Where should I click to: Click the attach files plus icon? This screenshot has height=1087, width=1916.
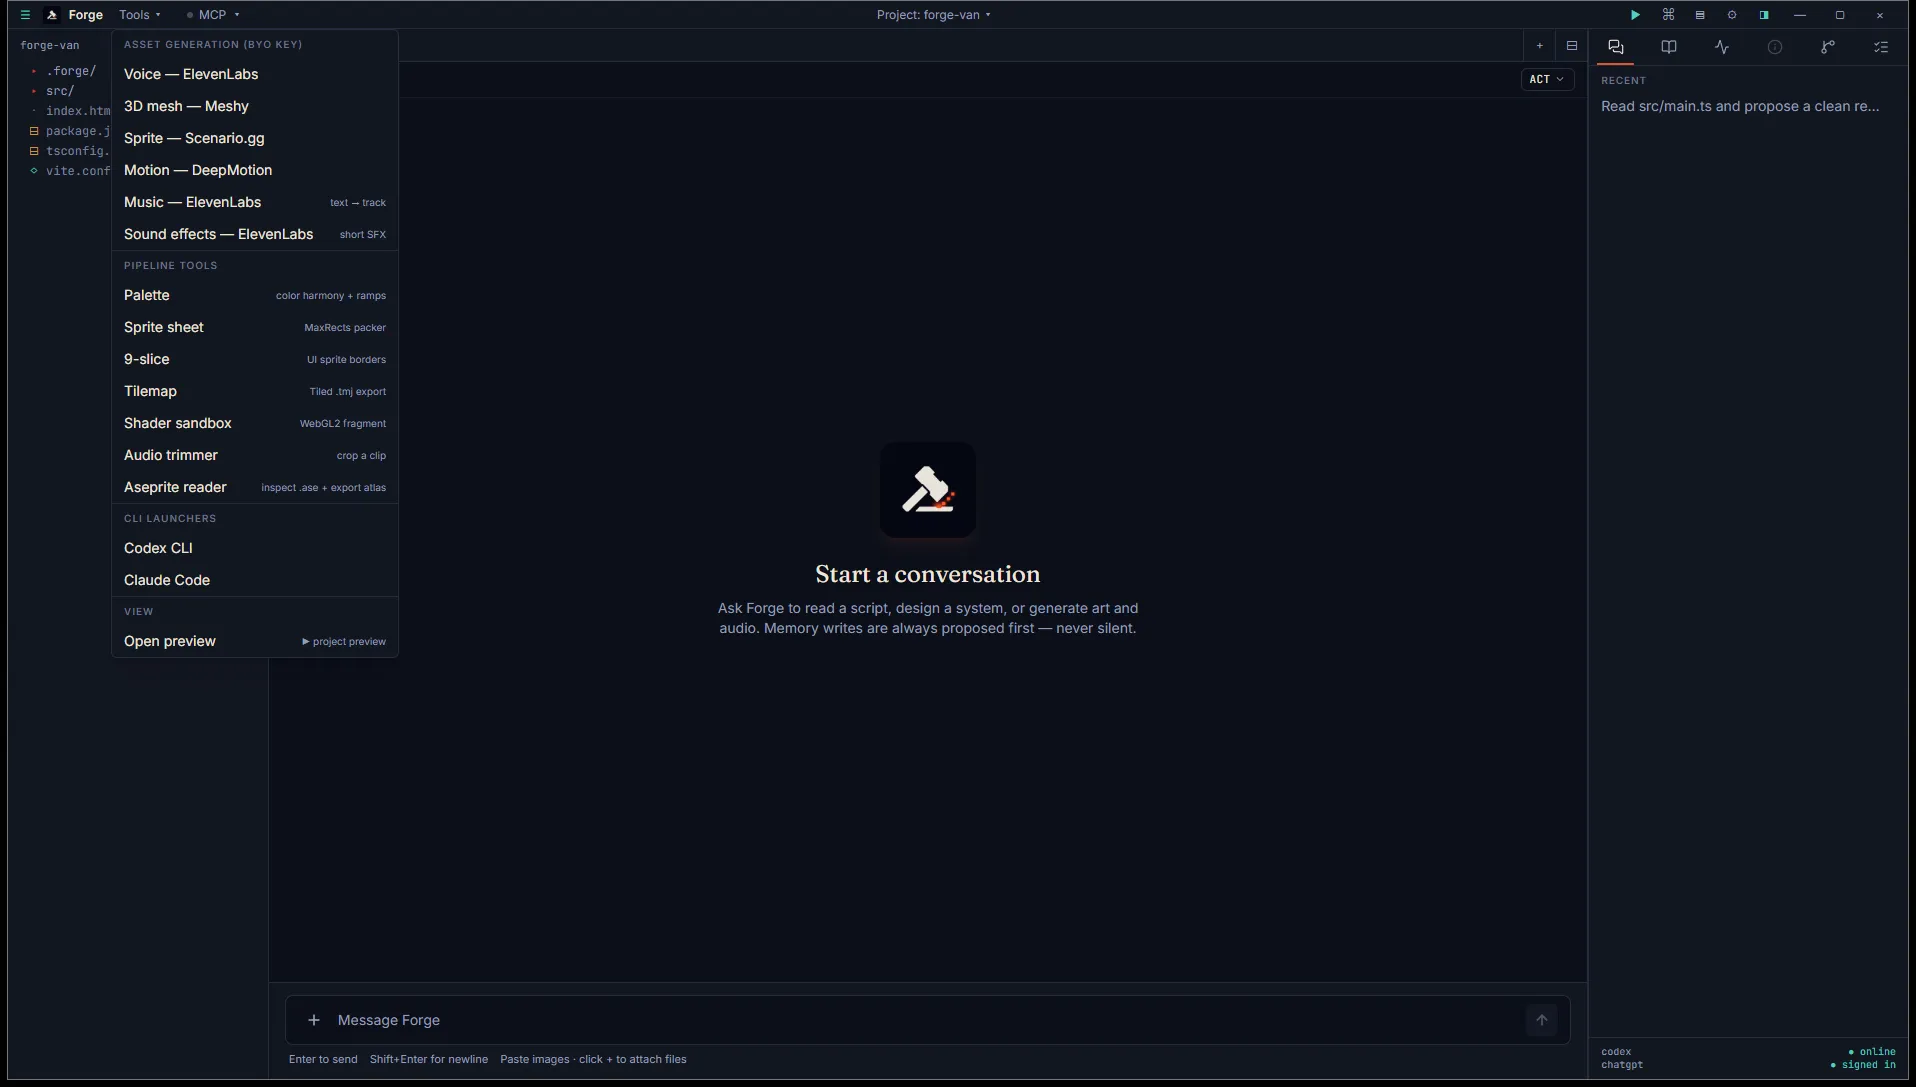coord(314,1020)
